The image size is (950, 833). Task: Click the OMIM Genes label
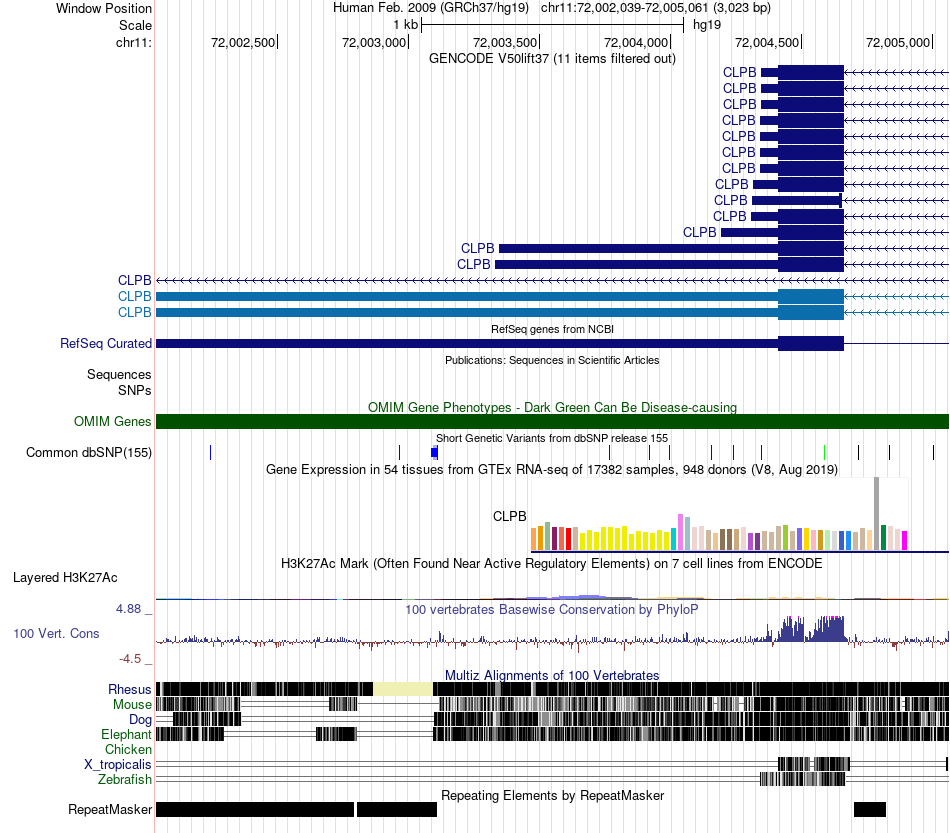[x=112, y=421]
